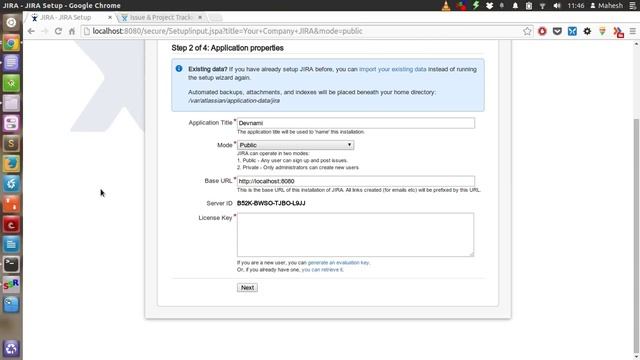Click the blue X-shaped extension icon
This screenshot has height=360, width=640.
tap(572, 31)
